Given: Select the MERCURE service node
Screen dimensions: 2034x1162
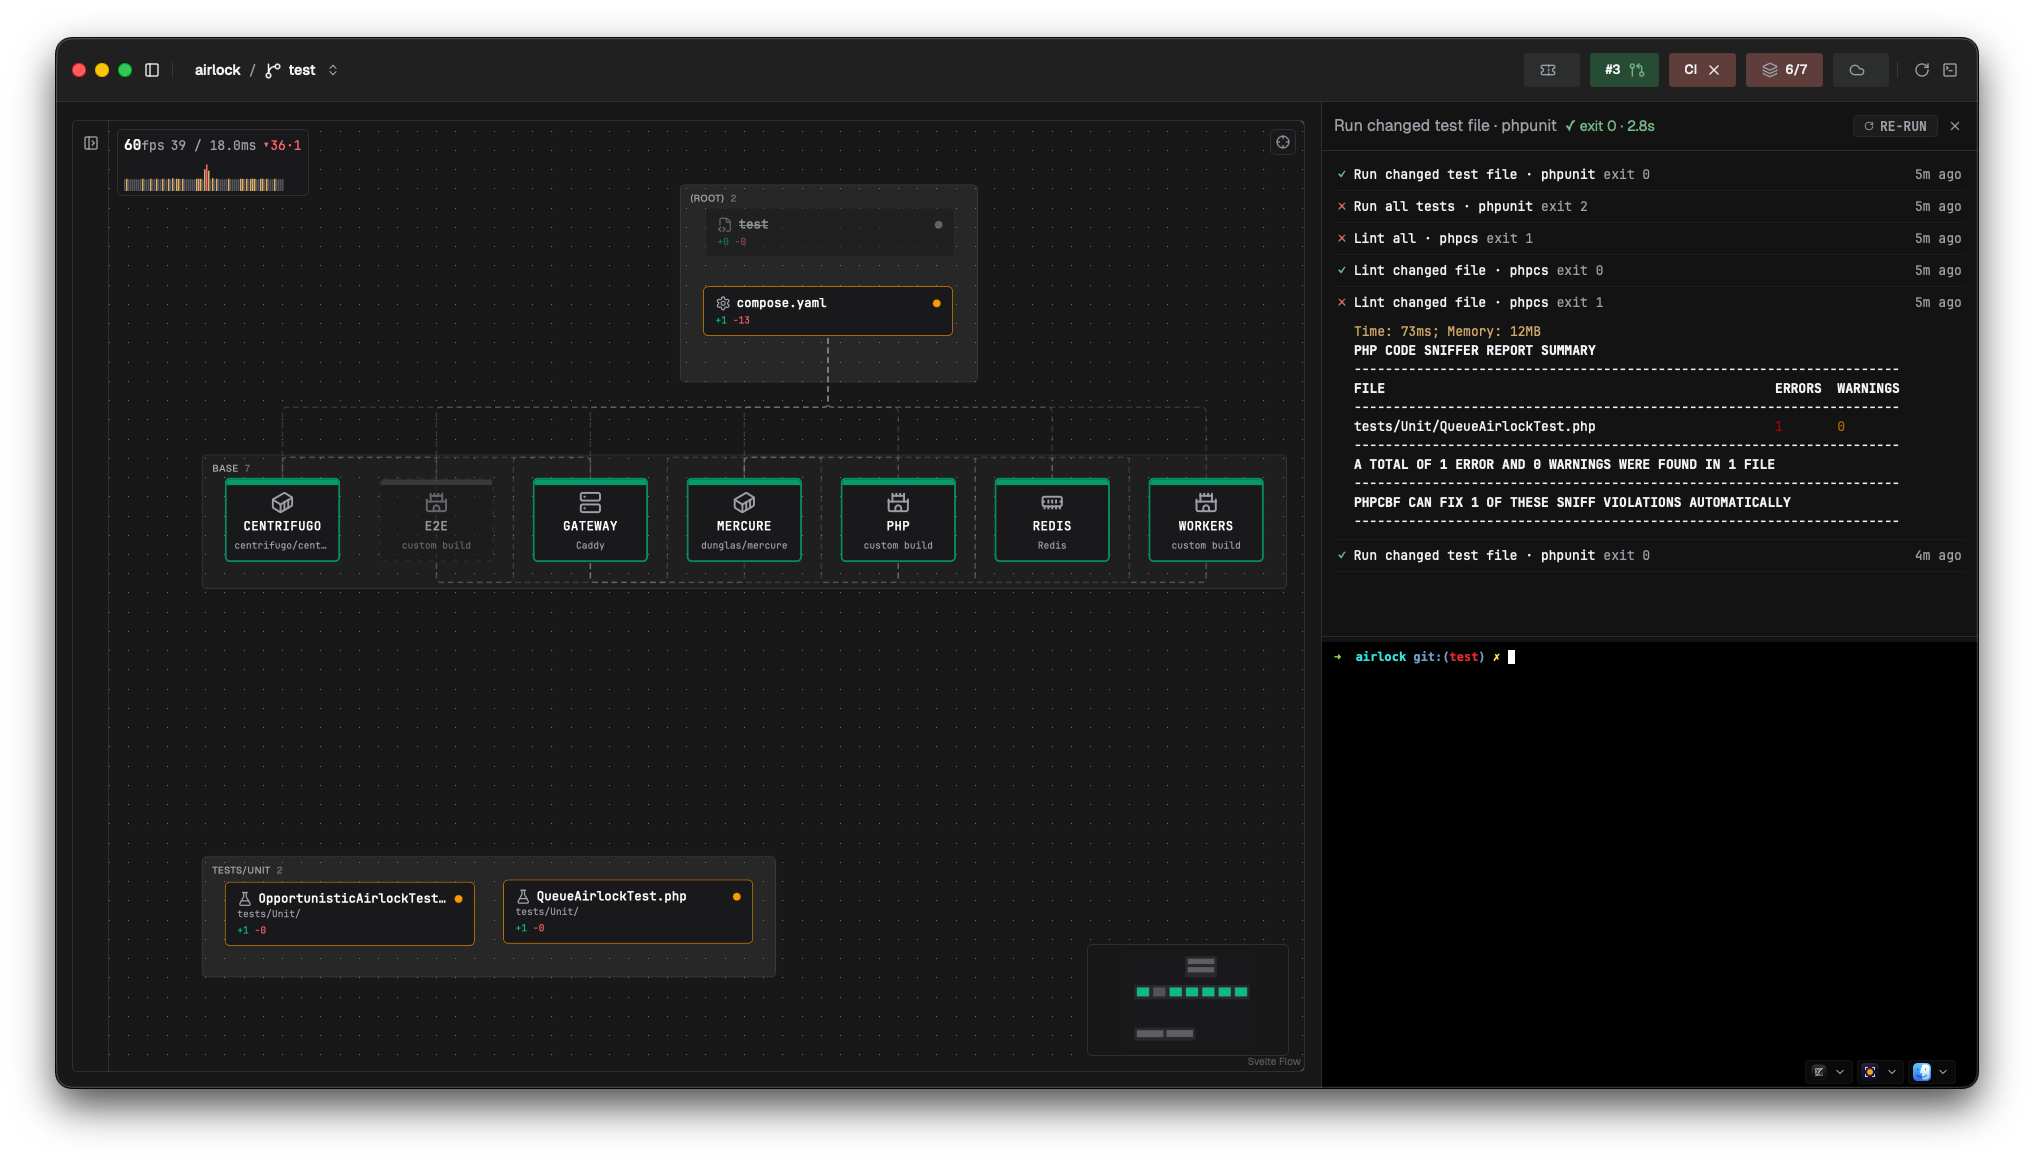Looking at the screenshot, I should pyautogui.click(x=744, y=520).
